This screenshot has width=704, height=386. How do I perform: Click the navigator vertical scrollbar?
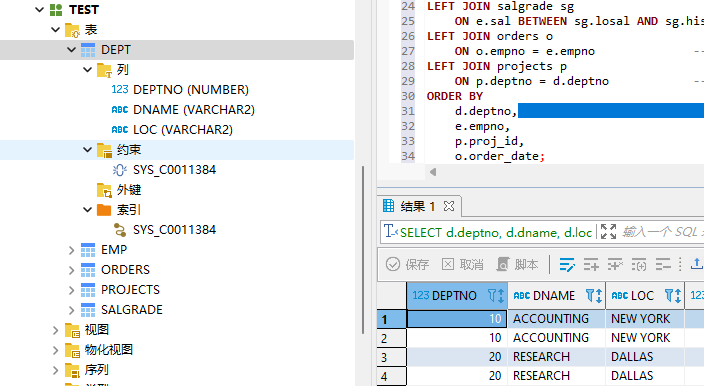[363, 250]
